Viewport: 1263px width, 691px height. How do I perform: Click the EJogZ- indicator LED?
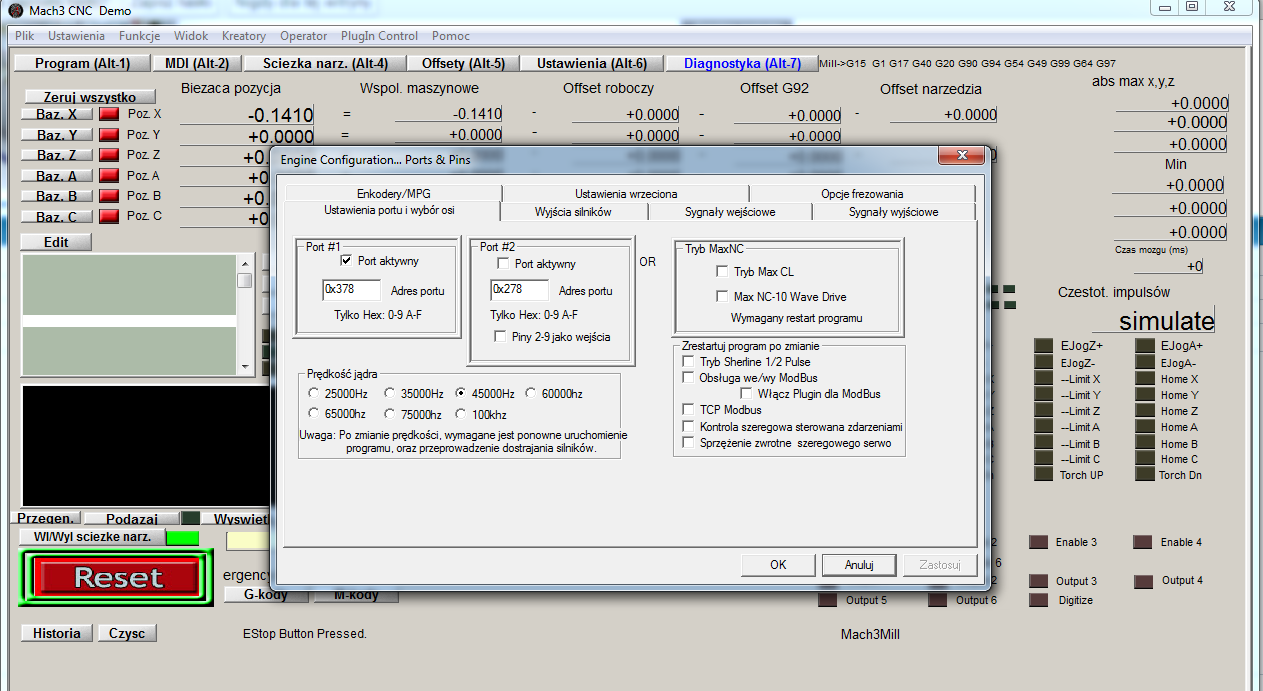click(1043, 363)
